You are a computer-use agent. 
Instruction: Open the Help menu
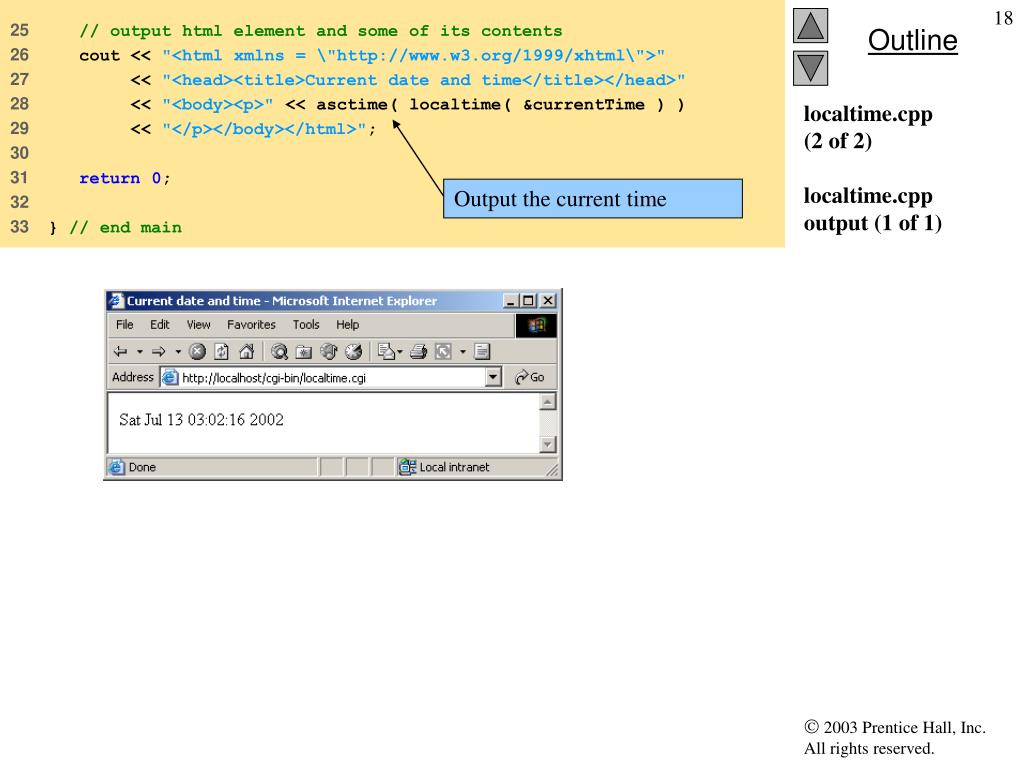(x=347, y=325)
